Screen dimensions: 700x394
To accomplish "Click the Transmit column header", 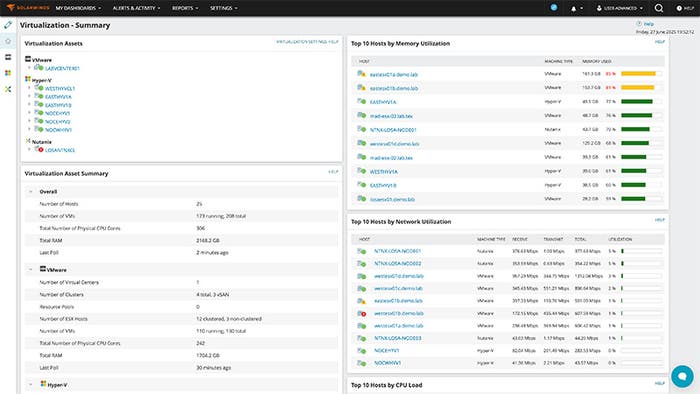I will (x=553, y=239).
